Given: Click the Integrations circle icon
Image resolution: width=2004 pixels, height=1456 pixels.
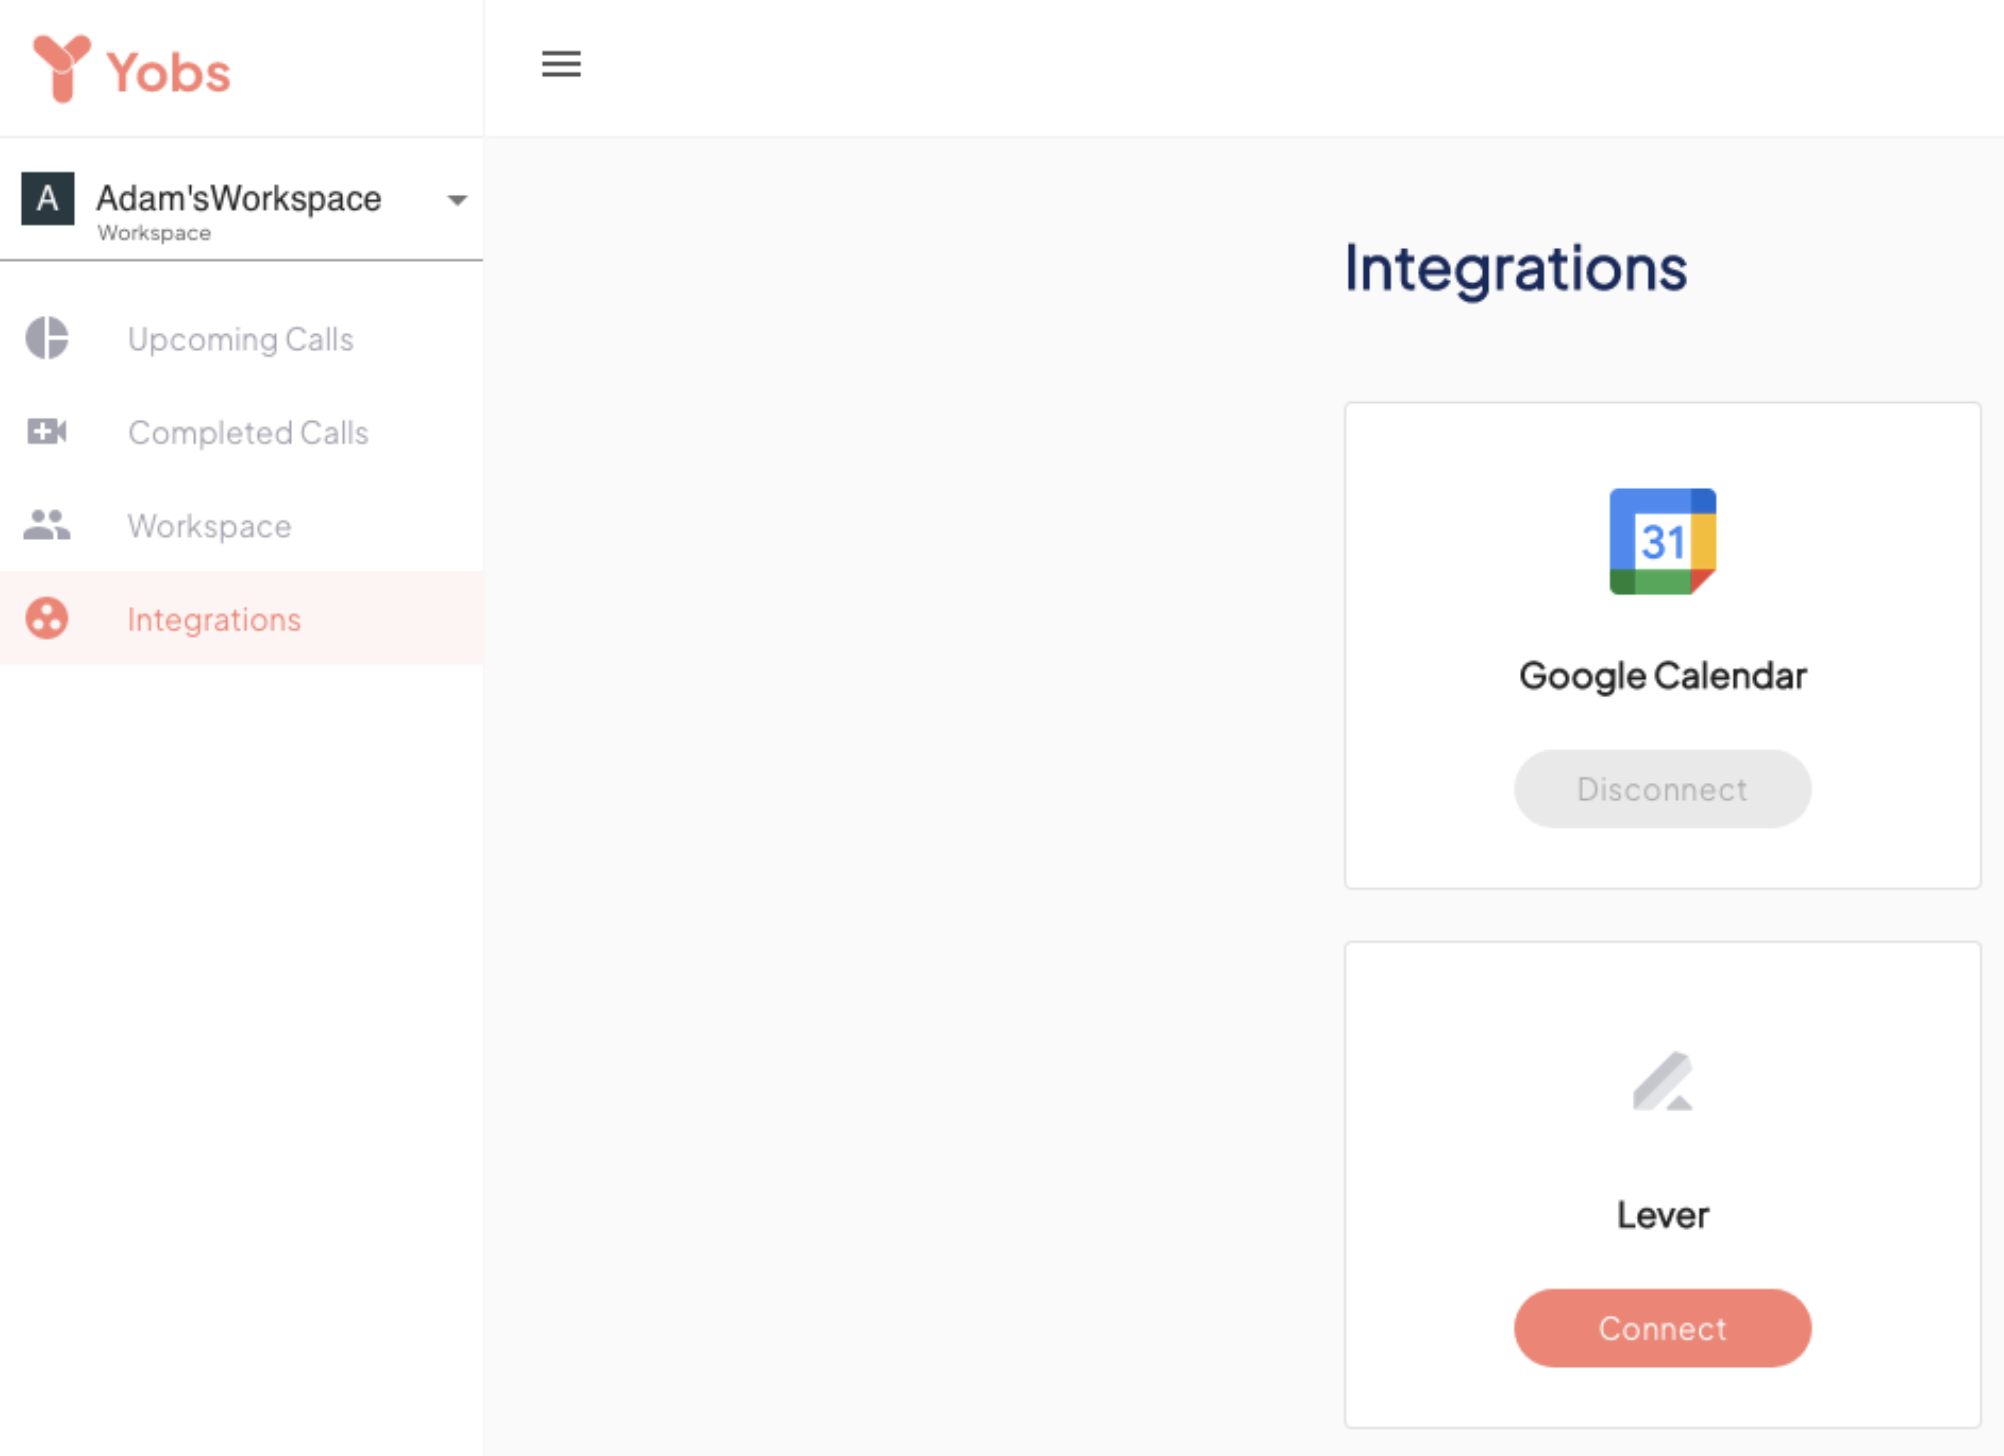Looking at the screenshot, I should click(x=47, y=618).
